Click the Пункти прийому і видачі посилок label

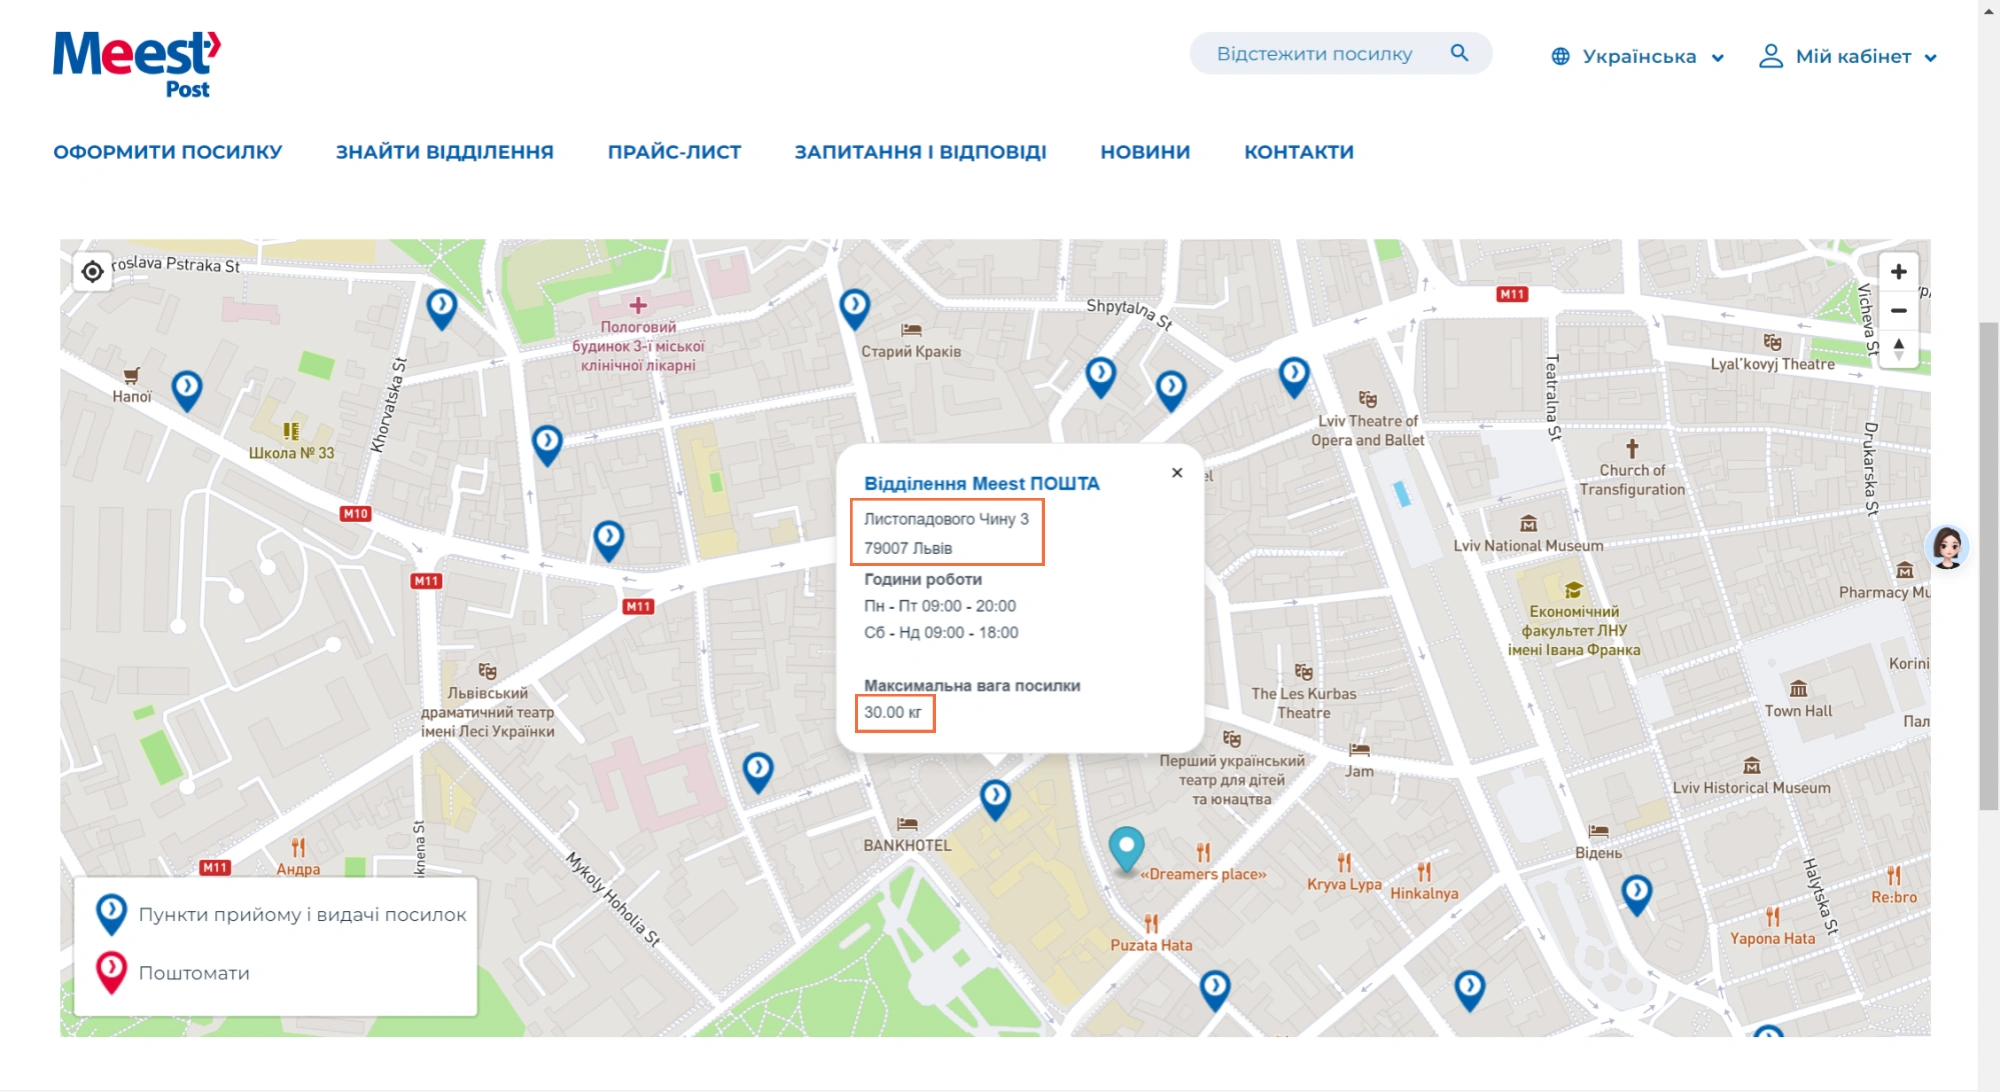tap(302, 915)
